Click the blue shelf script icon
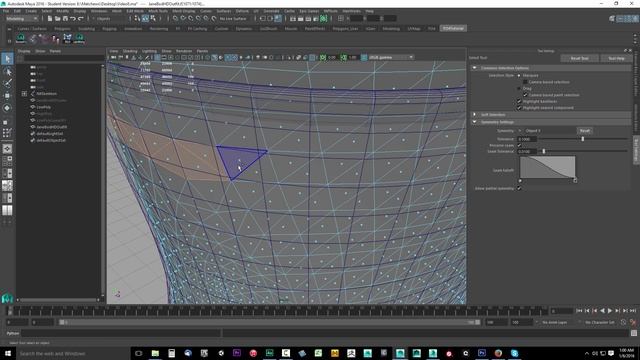 click(67, 39)
